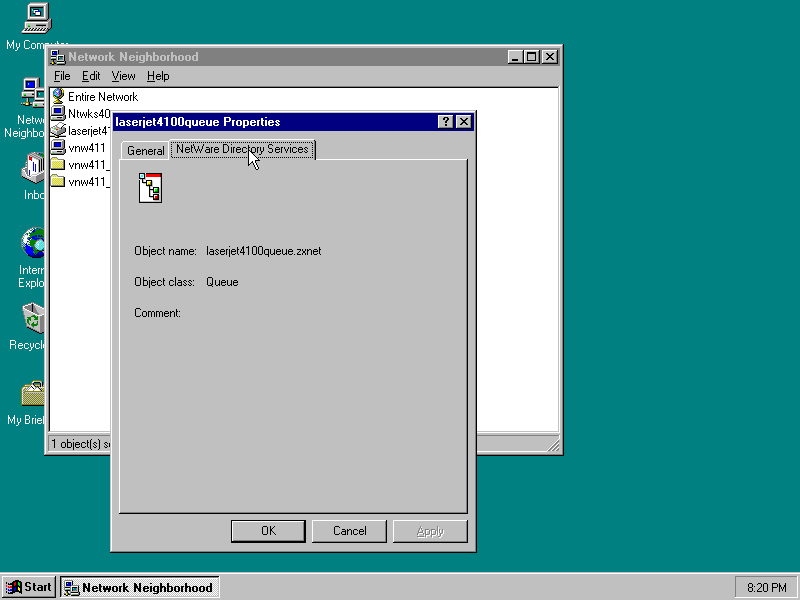The width and height of the screenshot is (800, 600).
Task: Open the File menu in Network Neighborhood
Action: pyautogui.click(x=62, y=76)
